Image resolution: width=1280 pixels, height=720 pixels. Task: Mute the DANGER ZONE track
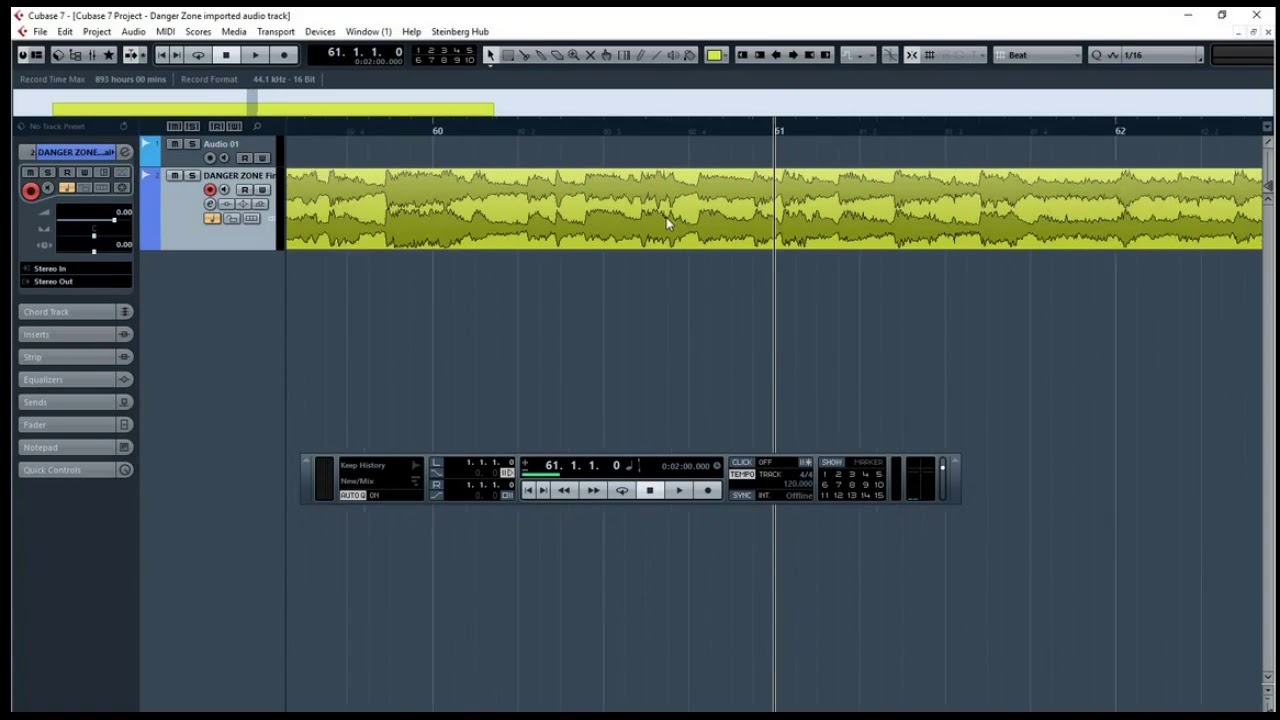174,176
